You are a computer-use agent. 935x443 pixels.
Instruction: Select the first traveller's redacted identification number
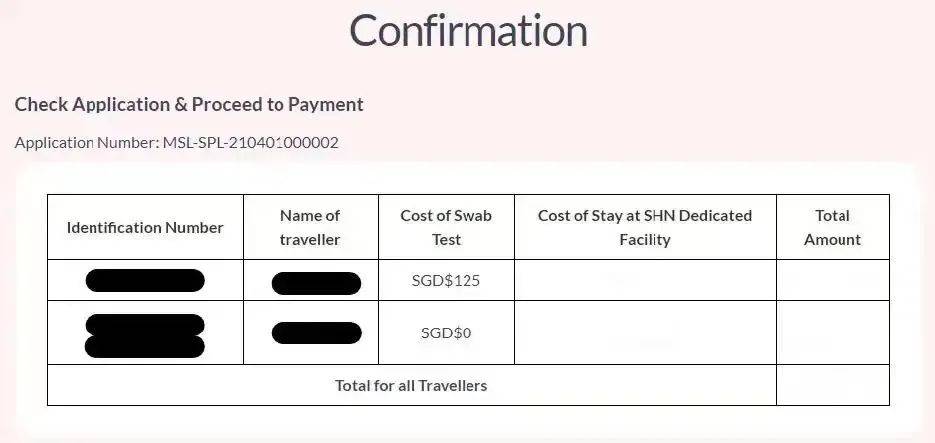(145, 280)
